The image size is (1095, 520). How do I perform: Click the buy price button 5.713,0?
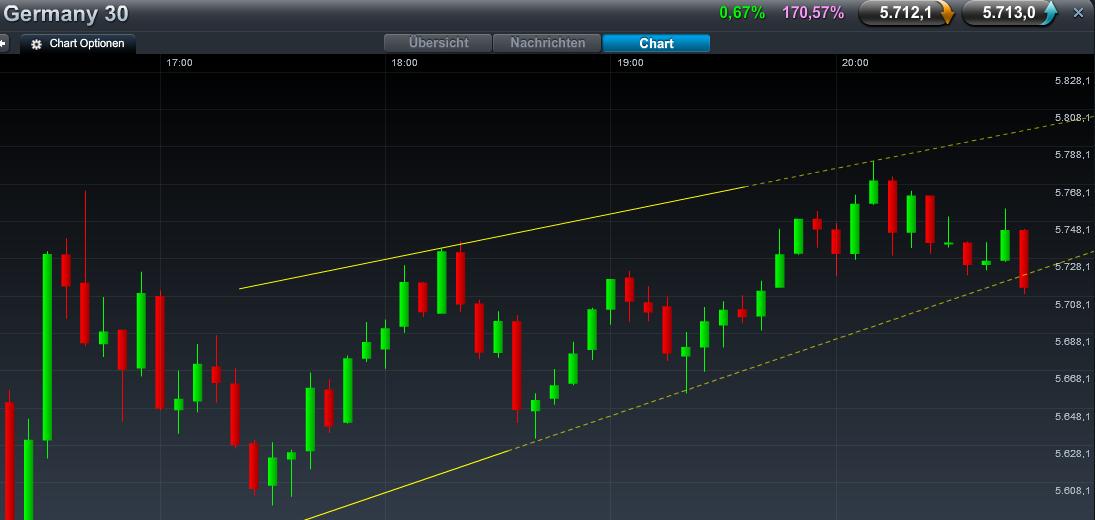1010,13
